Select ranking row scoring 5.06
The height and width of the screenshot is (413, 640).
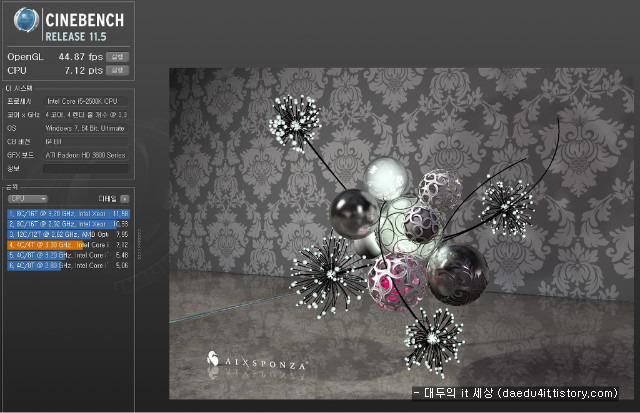69,265
